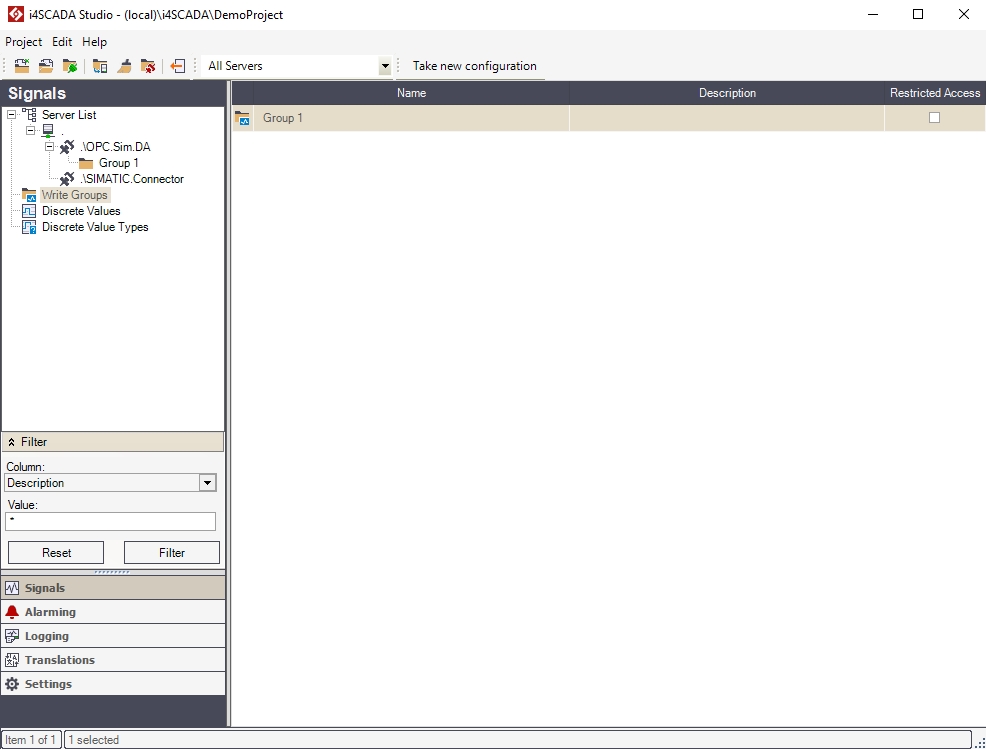Click the open project toolbar icon
This screenshot has width=986, height=749.
coord(45,66)
